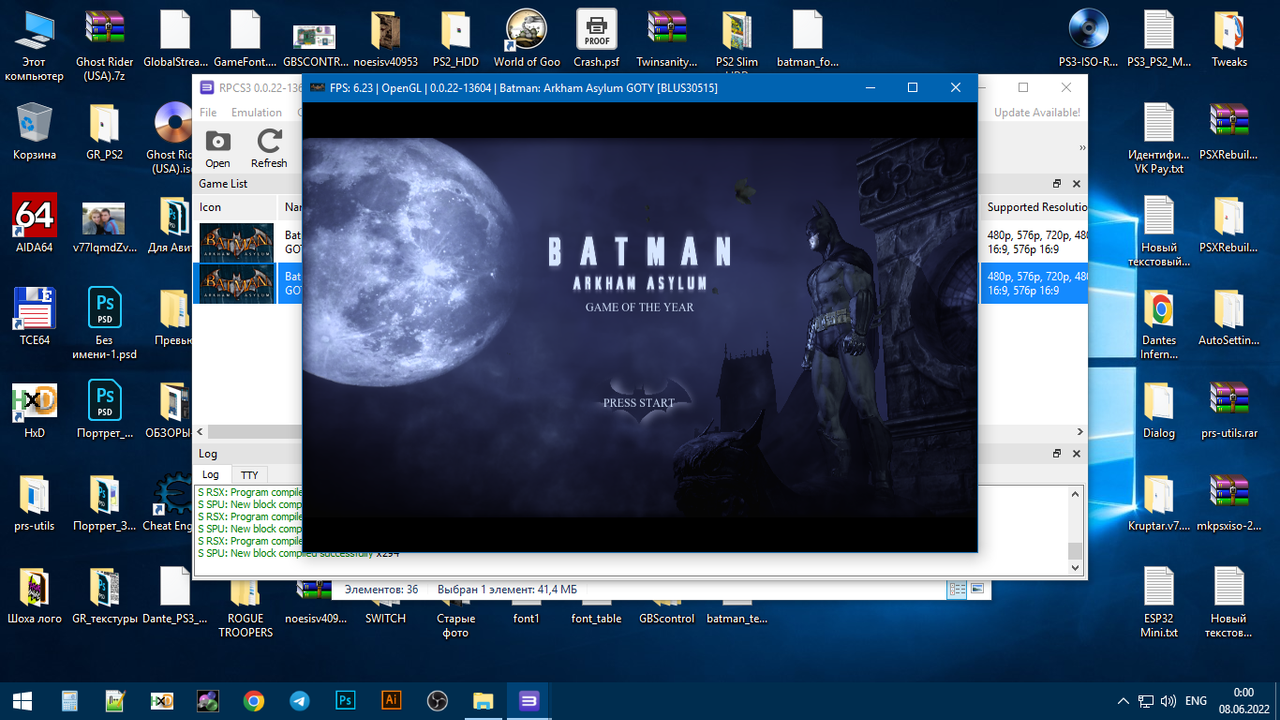Select the PS2_HDD folder icon
The width and height of the screenshot is (1280, 720).
(455, 39)
